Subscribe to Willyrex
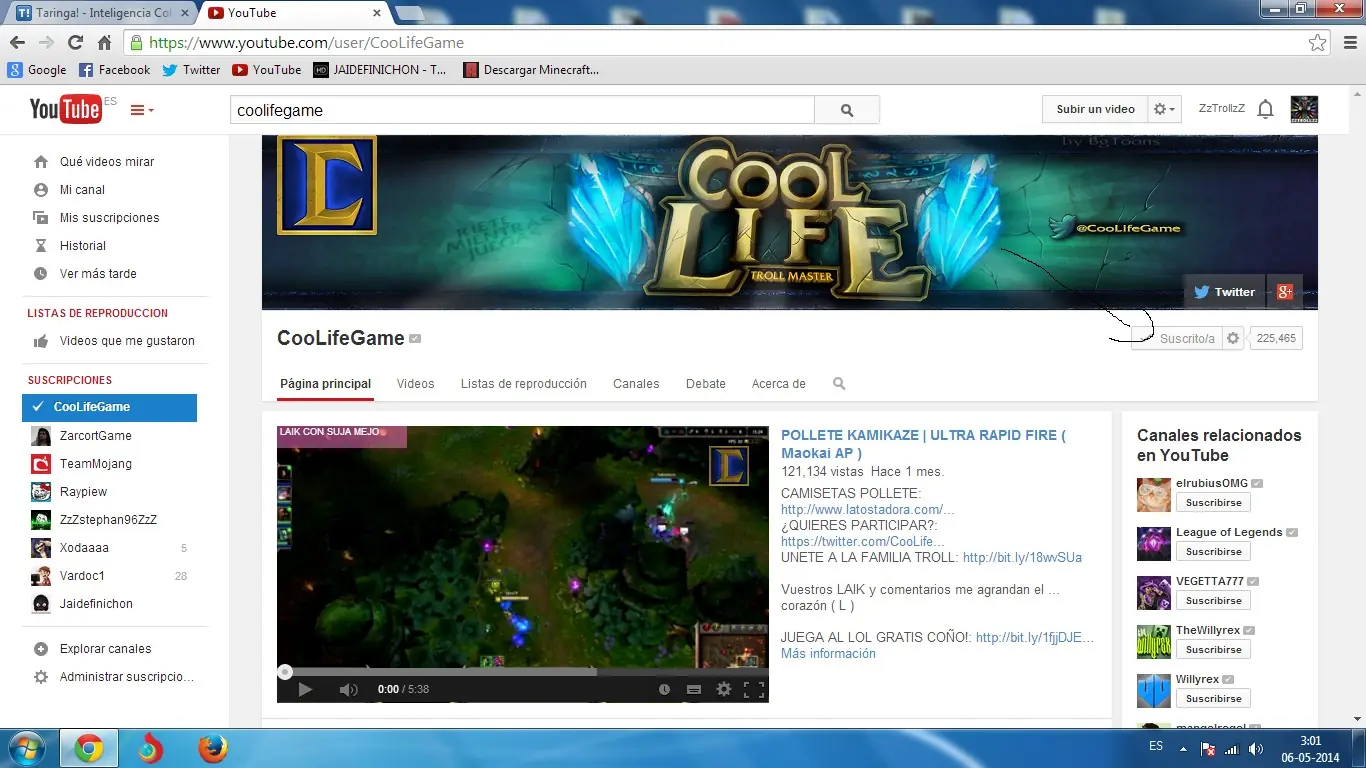The width and height of the screenshot is (1366, 768). point(1213,698)
